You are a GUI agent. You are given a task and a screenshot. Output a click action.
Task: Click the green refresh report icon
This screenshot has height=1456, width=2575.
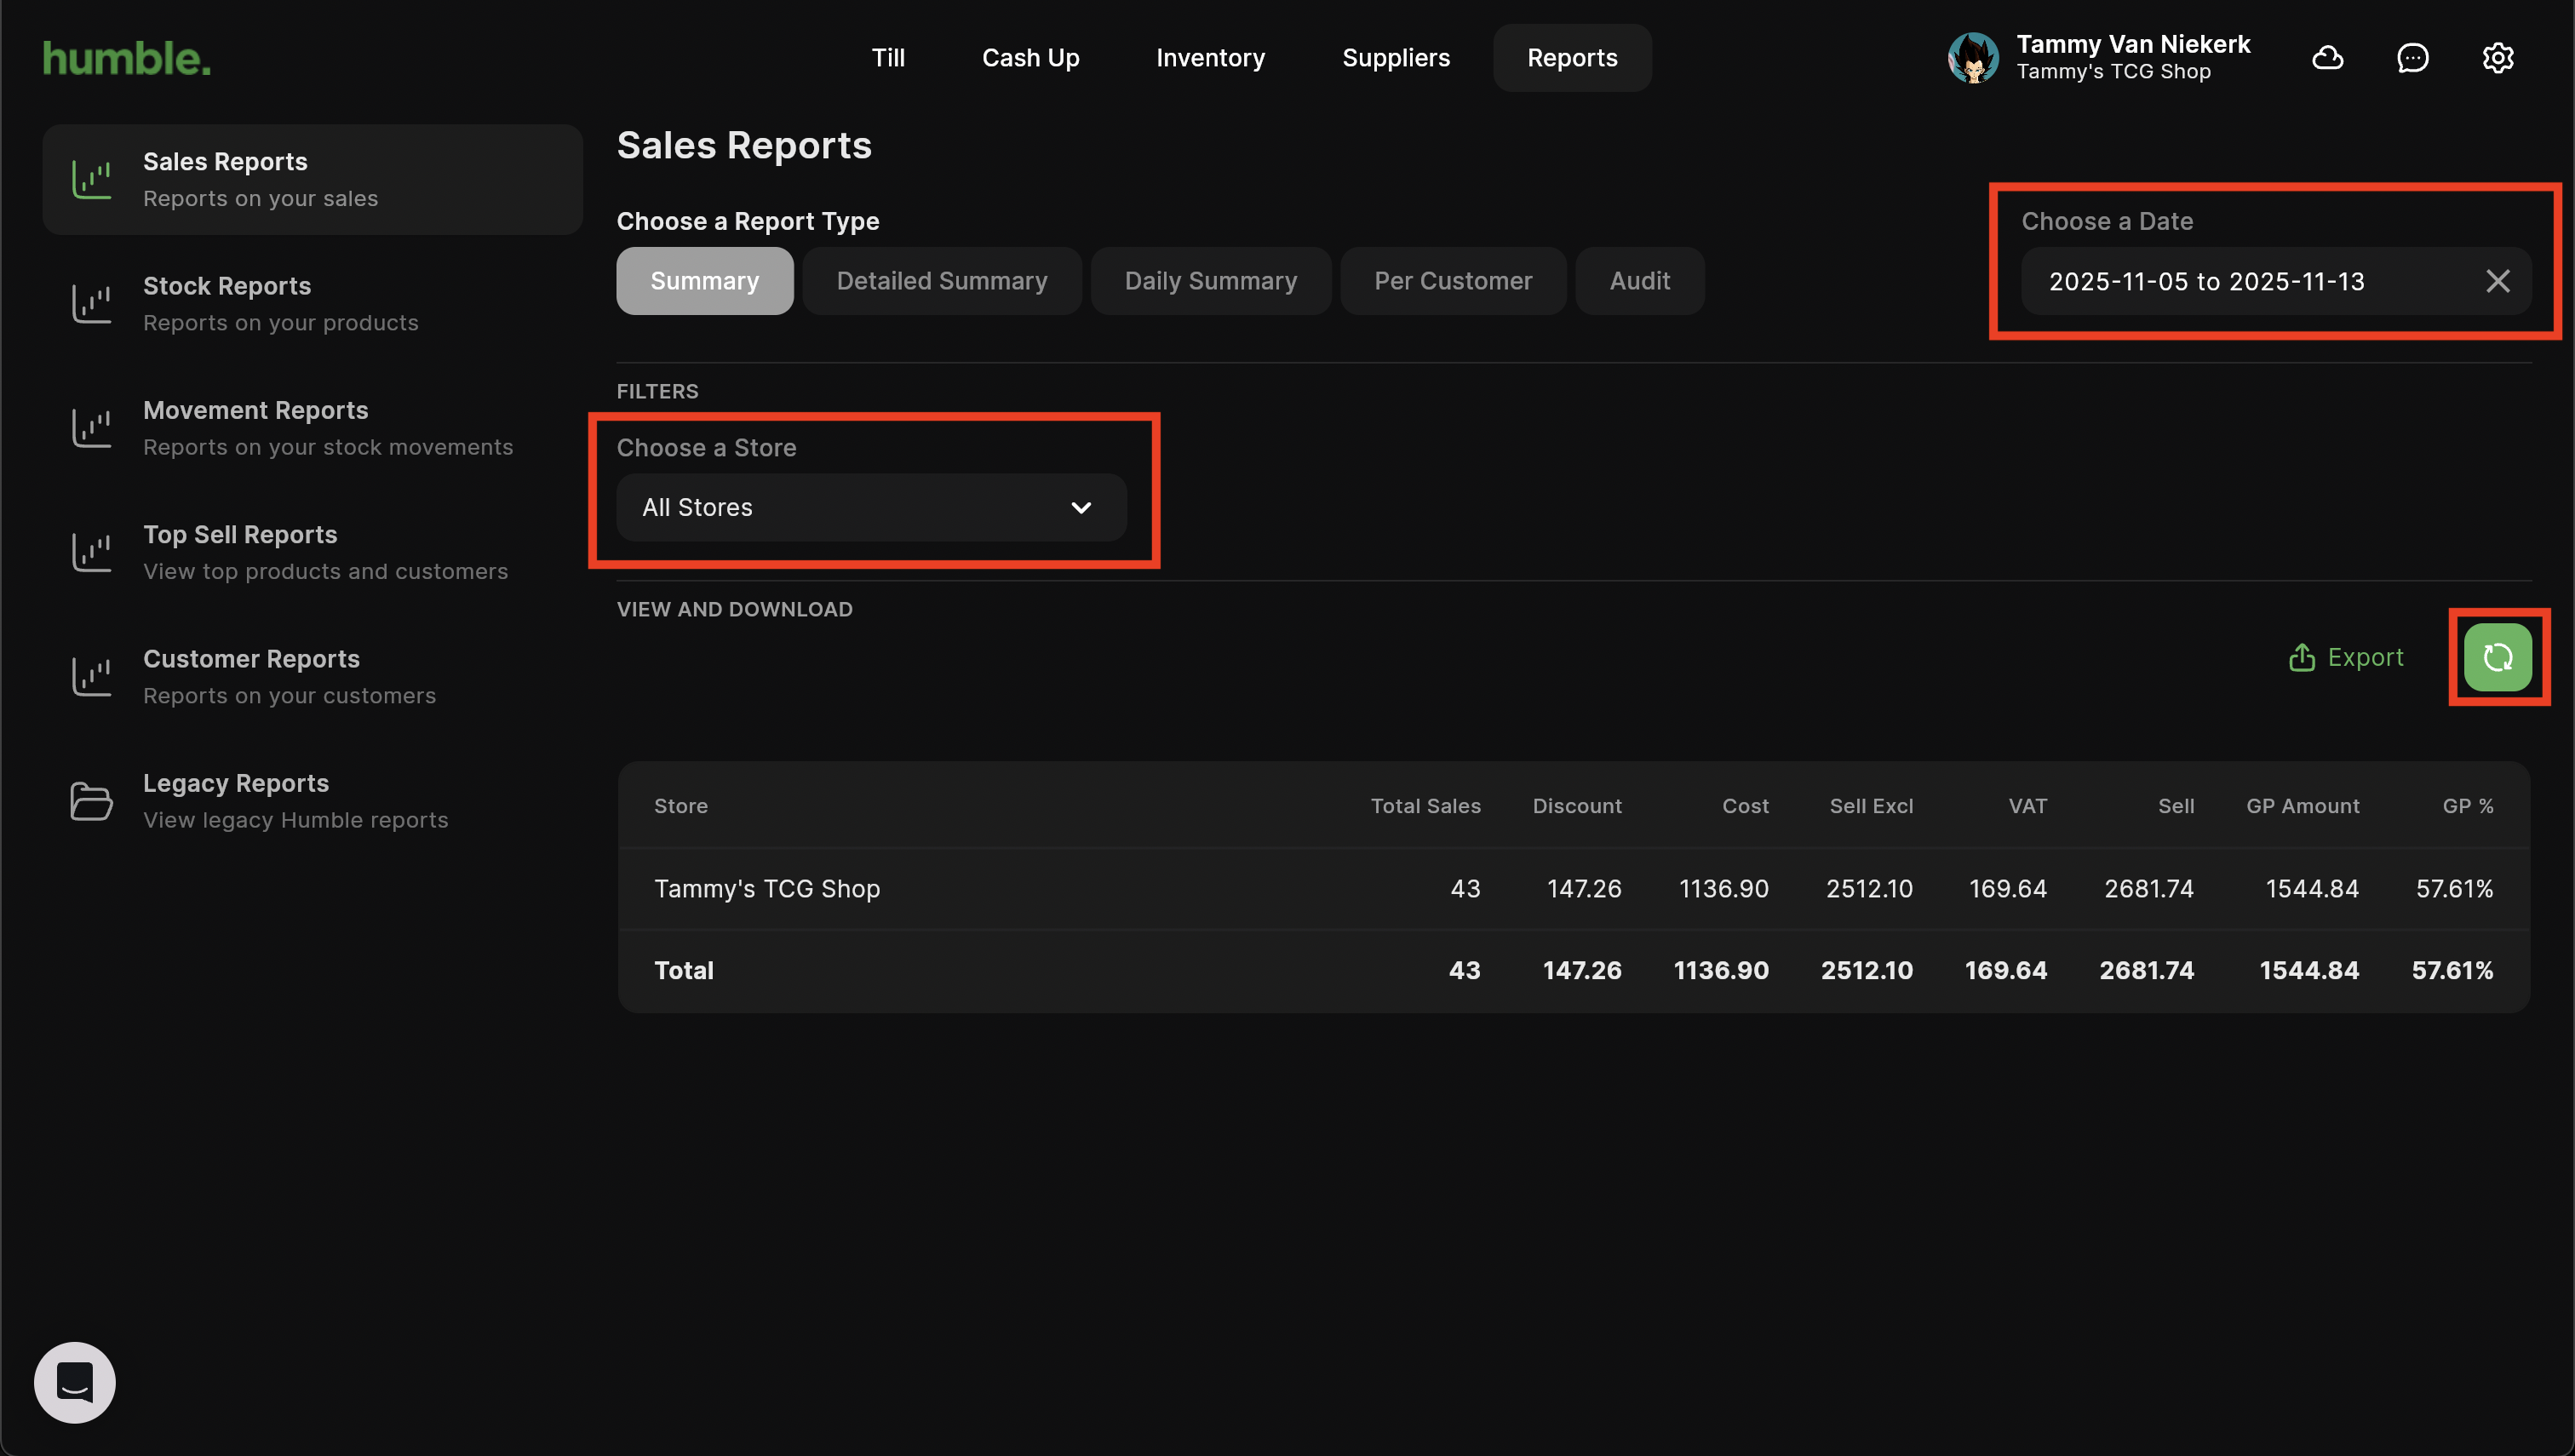(x=2497, y=657)
